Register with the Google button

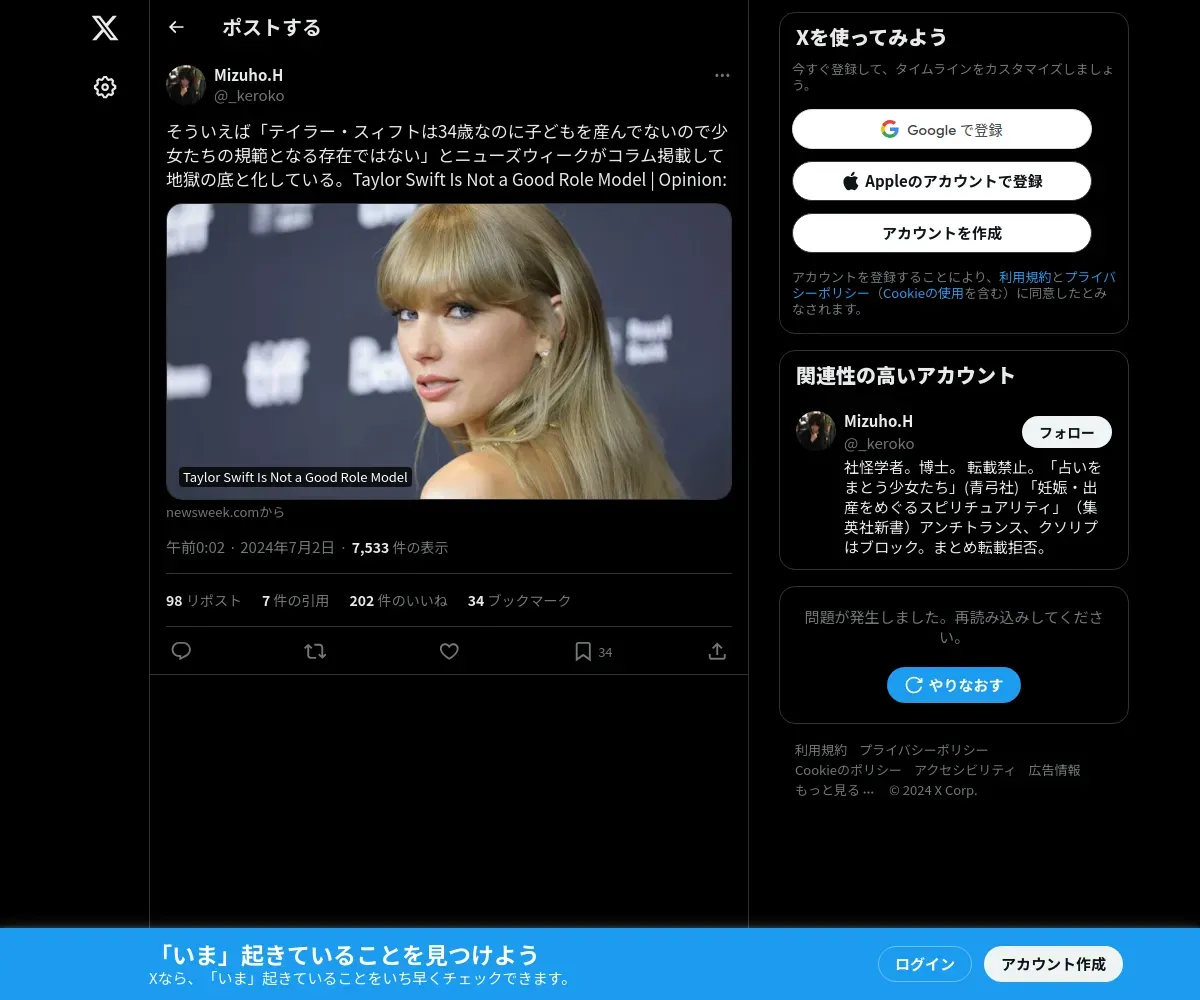coord(942,129)
